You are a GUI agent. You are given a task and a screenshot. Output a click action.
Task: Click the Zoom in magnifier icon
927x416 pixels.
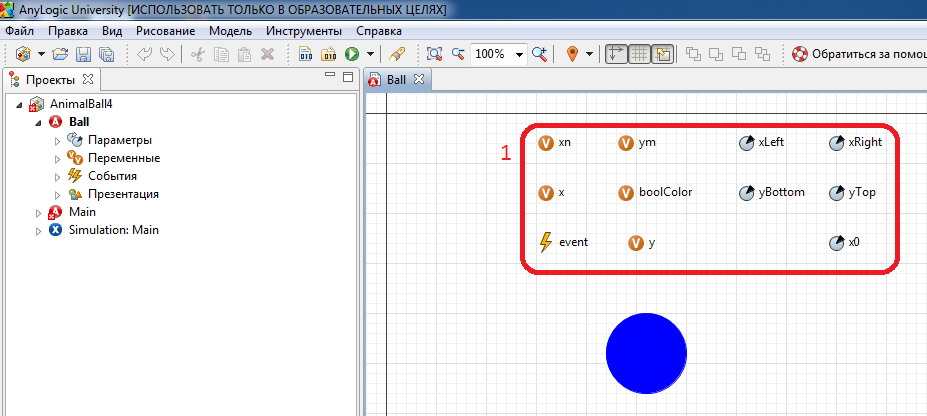click(x=539, y=54)
